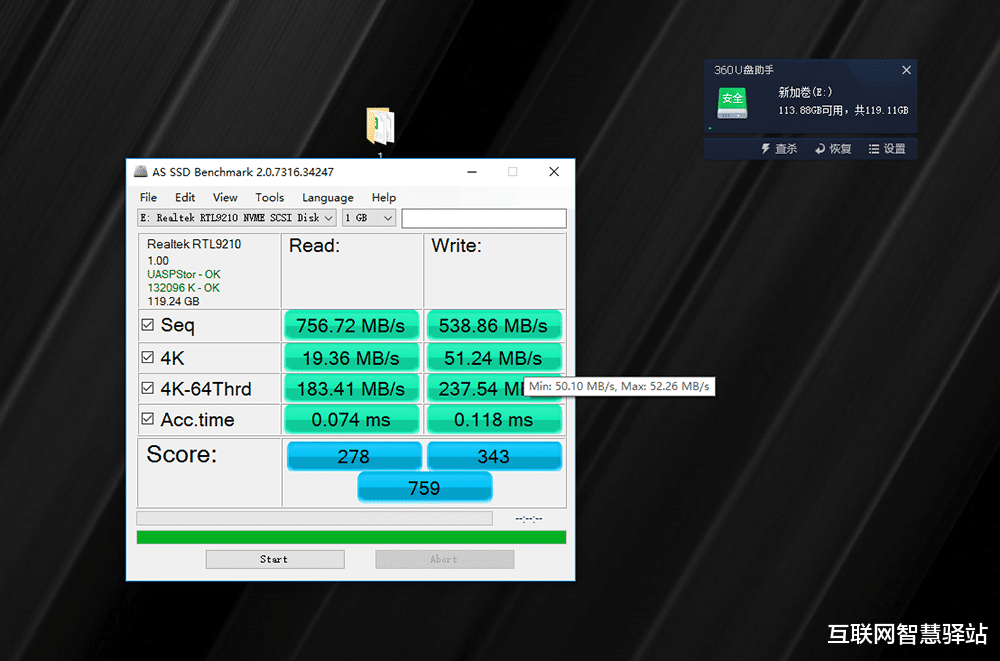
Task: Uncheck the 4K test checkbox
Action: pos(147,357)
